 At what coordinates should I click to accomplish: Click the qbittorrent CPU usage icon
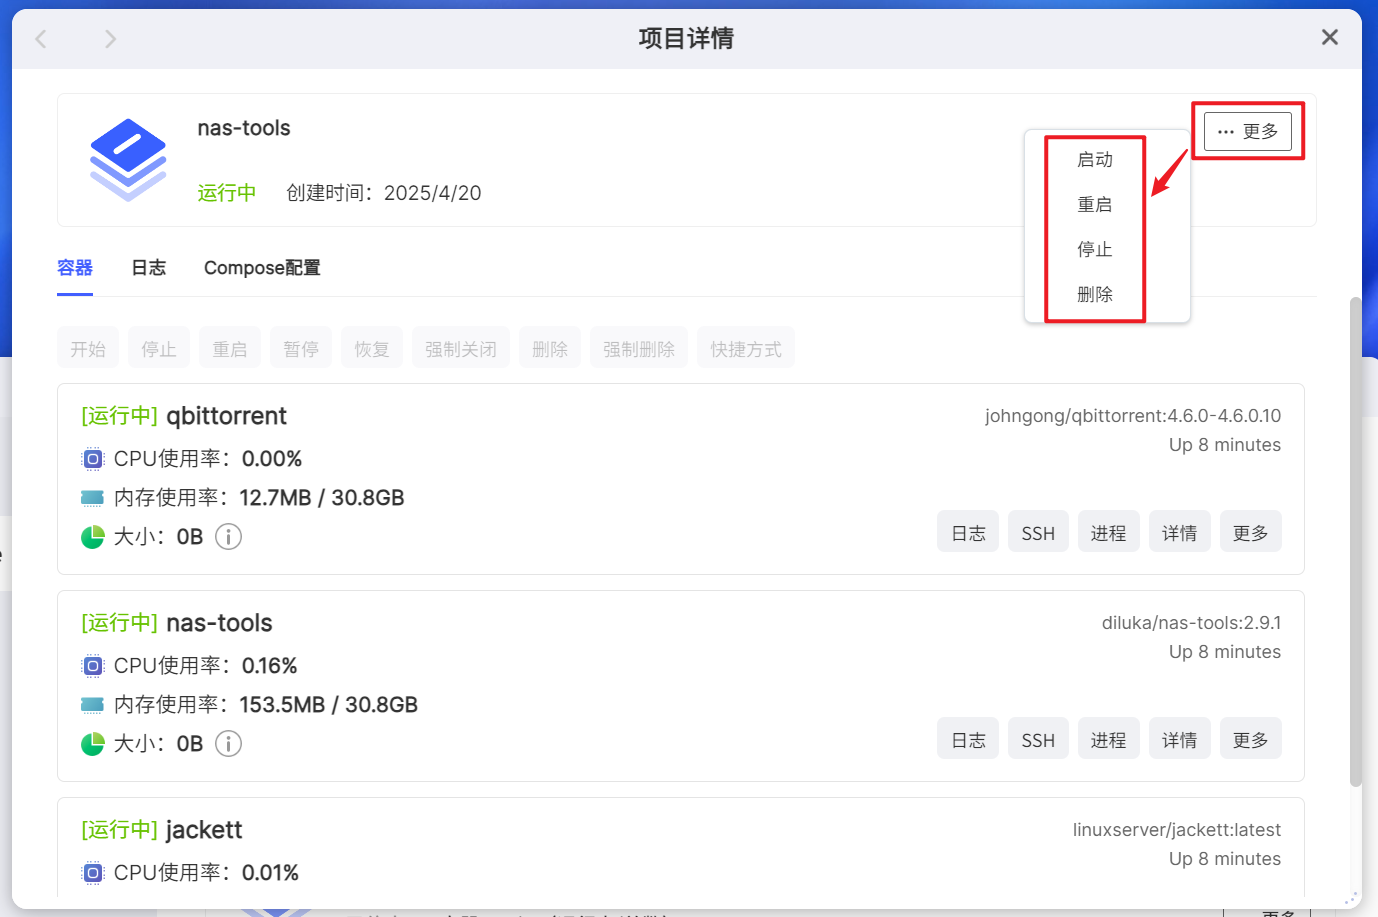[x=92, y=459]
